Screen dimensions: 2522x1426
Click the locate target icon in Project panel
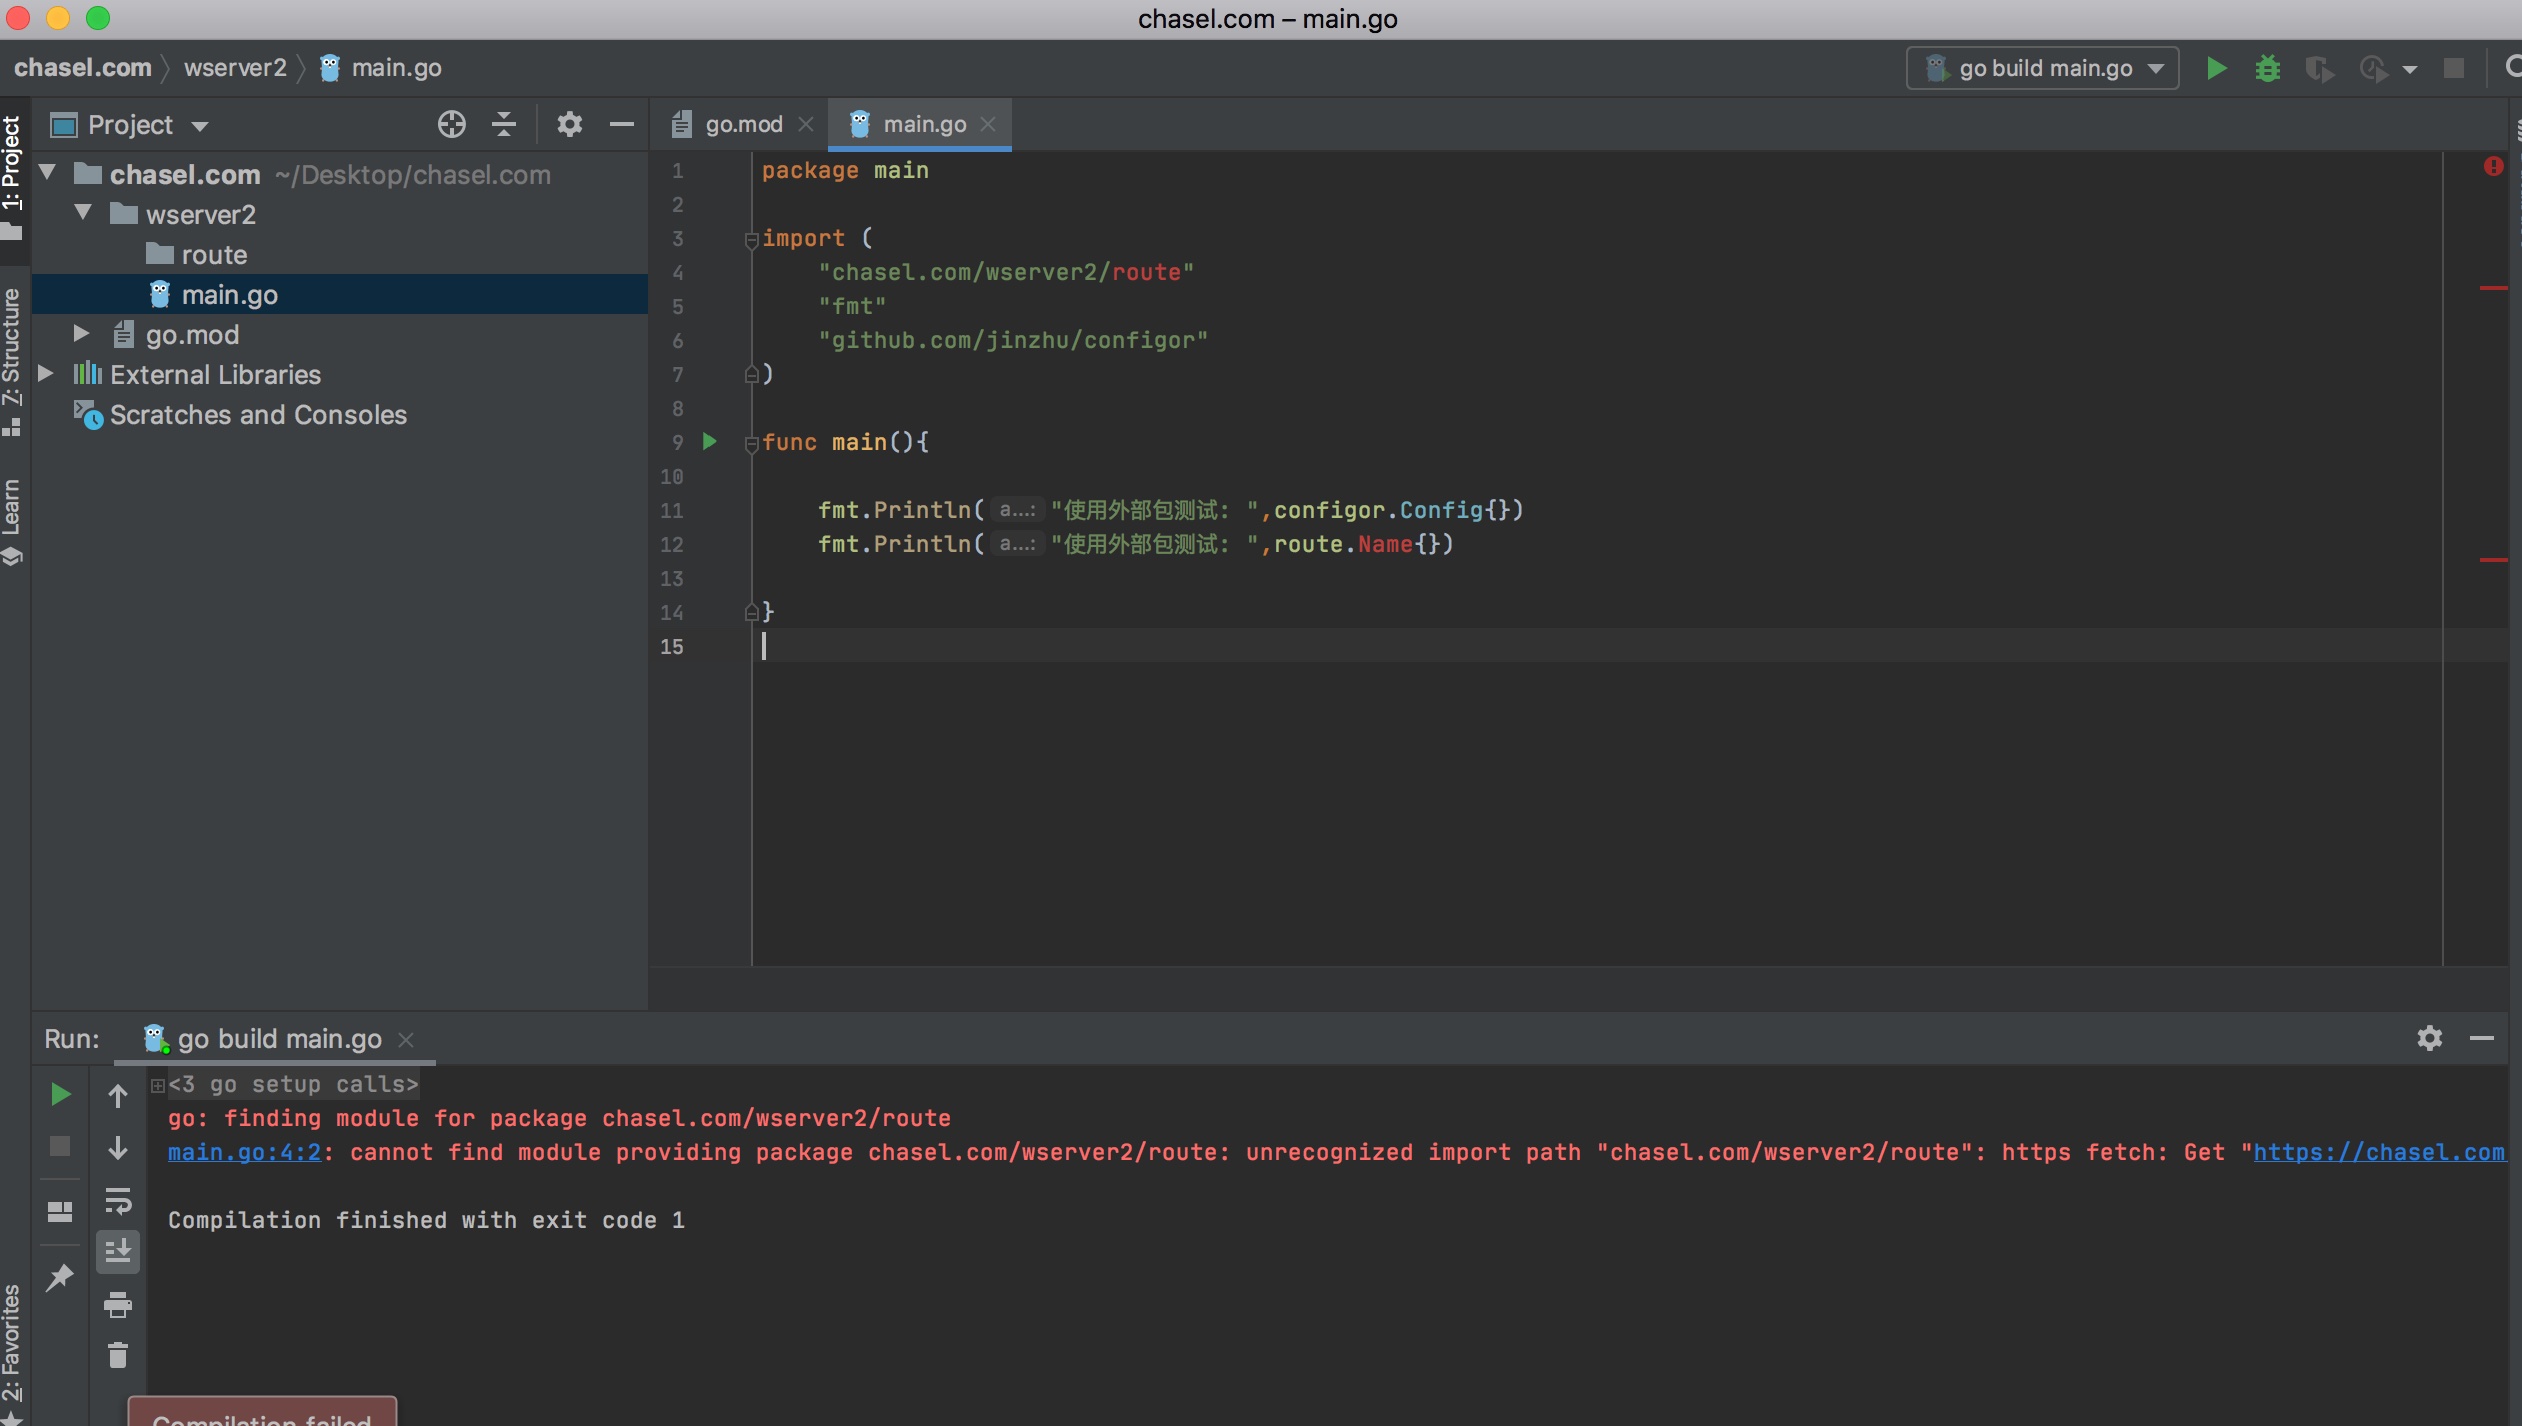pyautogui.click(x=451, y=124)
